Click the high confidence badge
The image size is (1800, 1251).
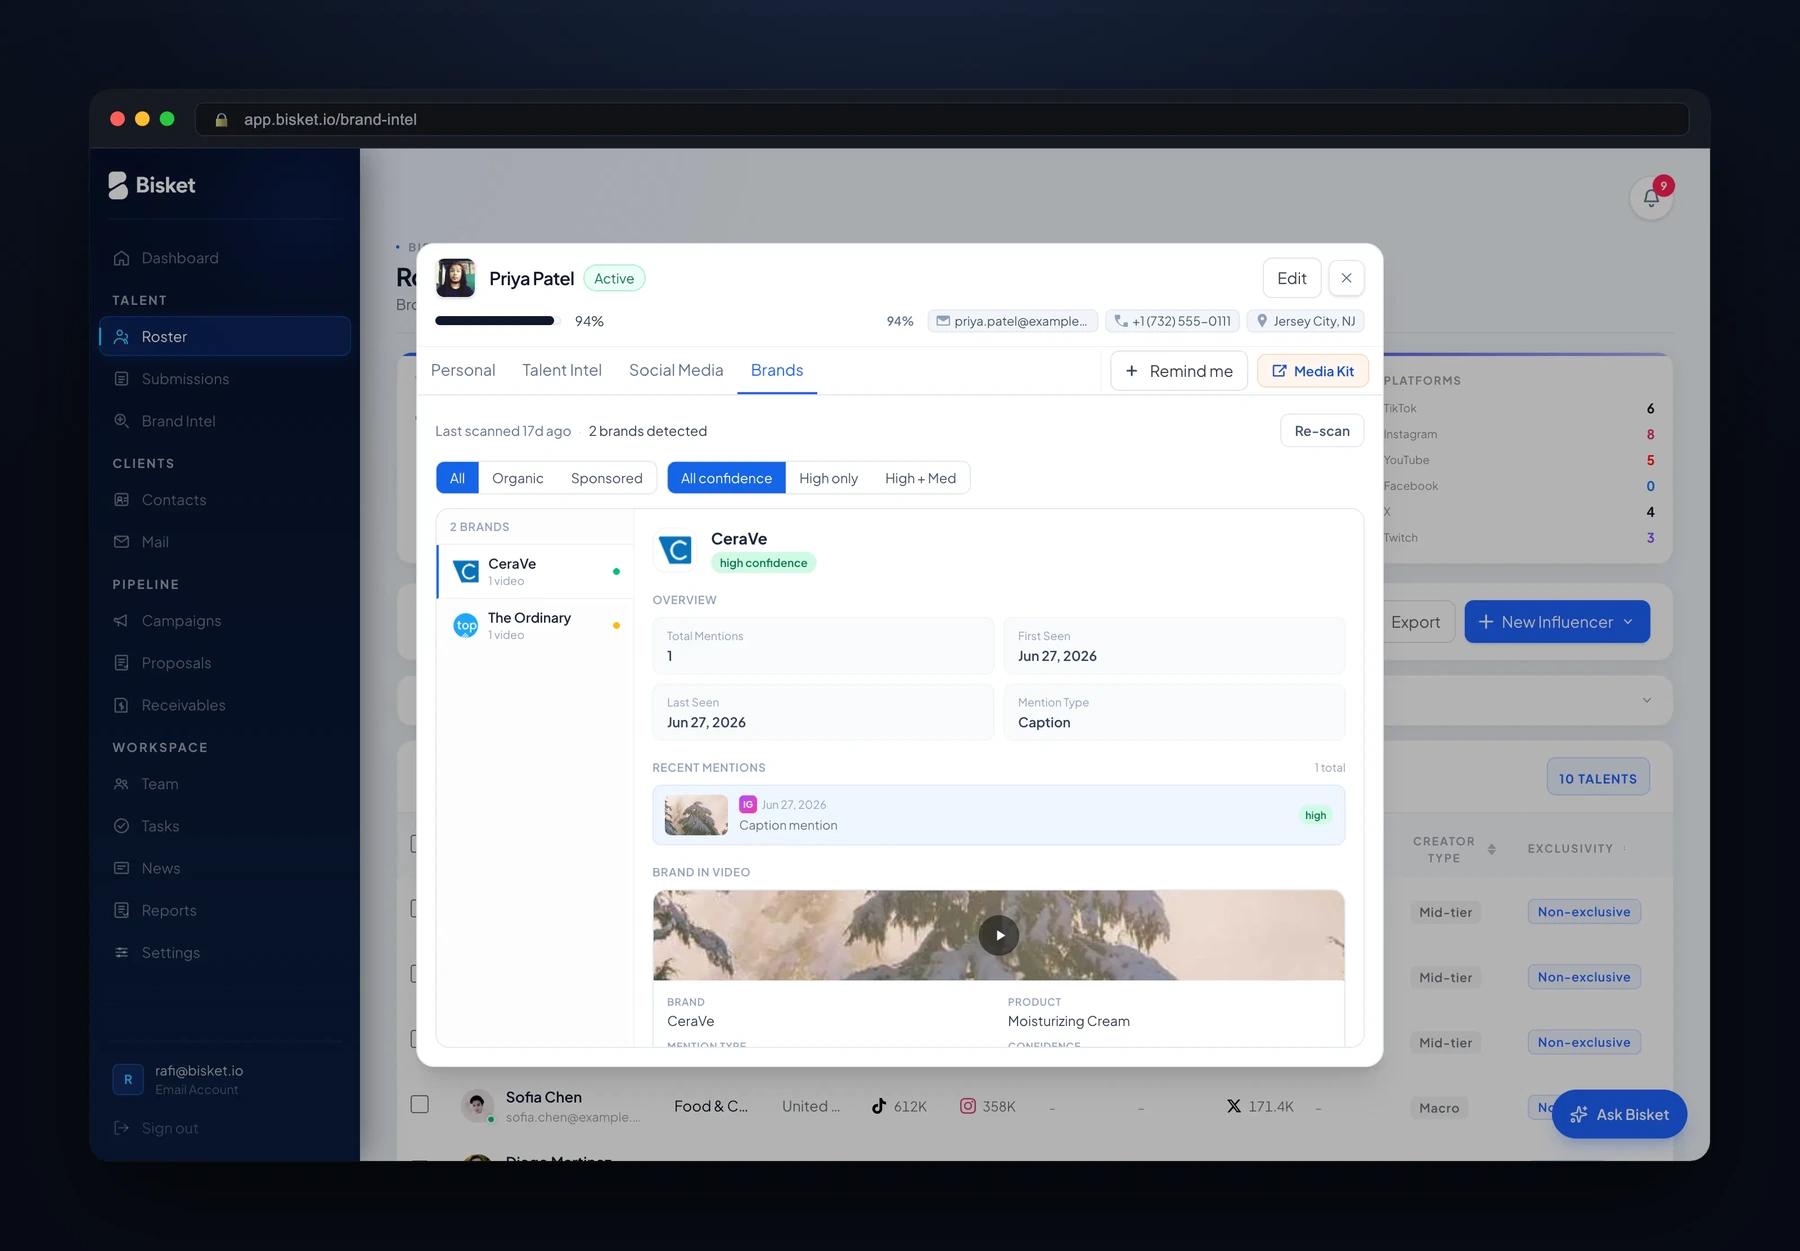tap(763, 563)
